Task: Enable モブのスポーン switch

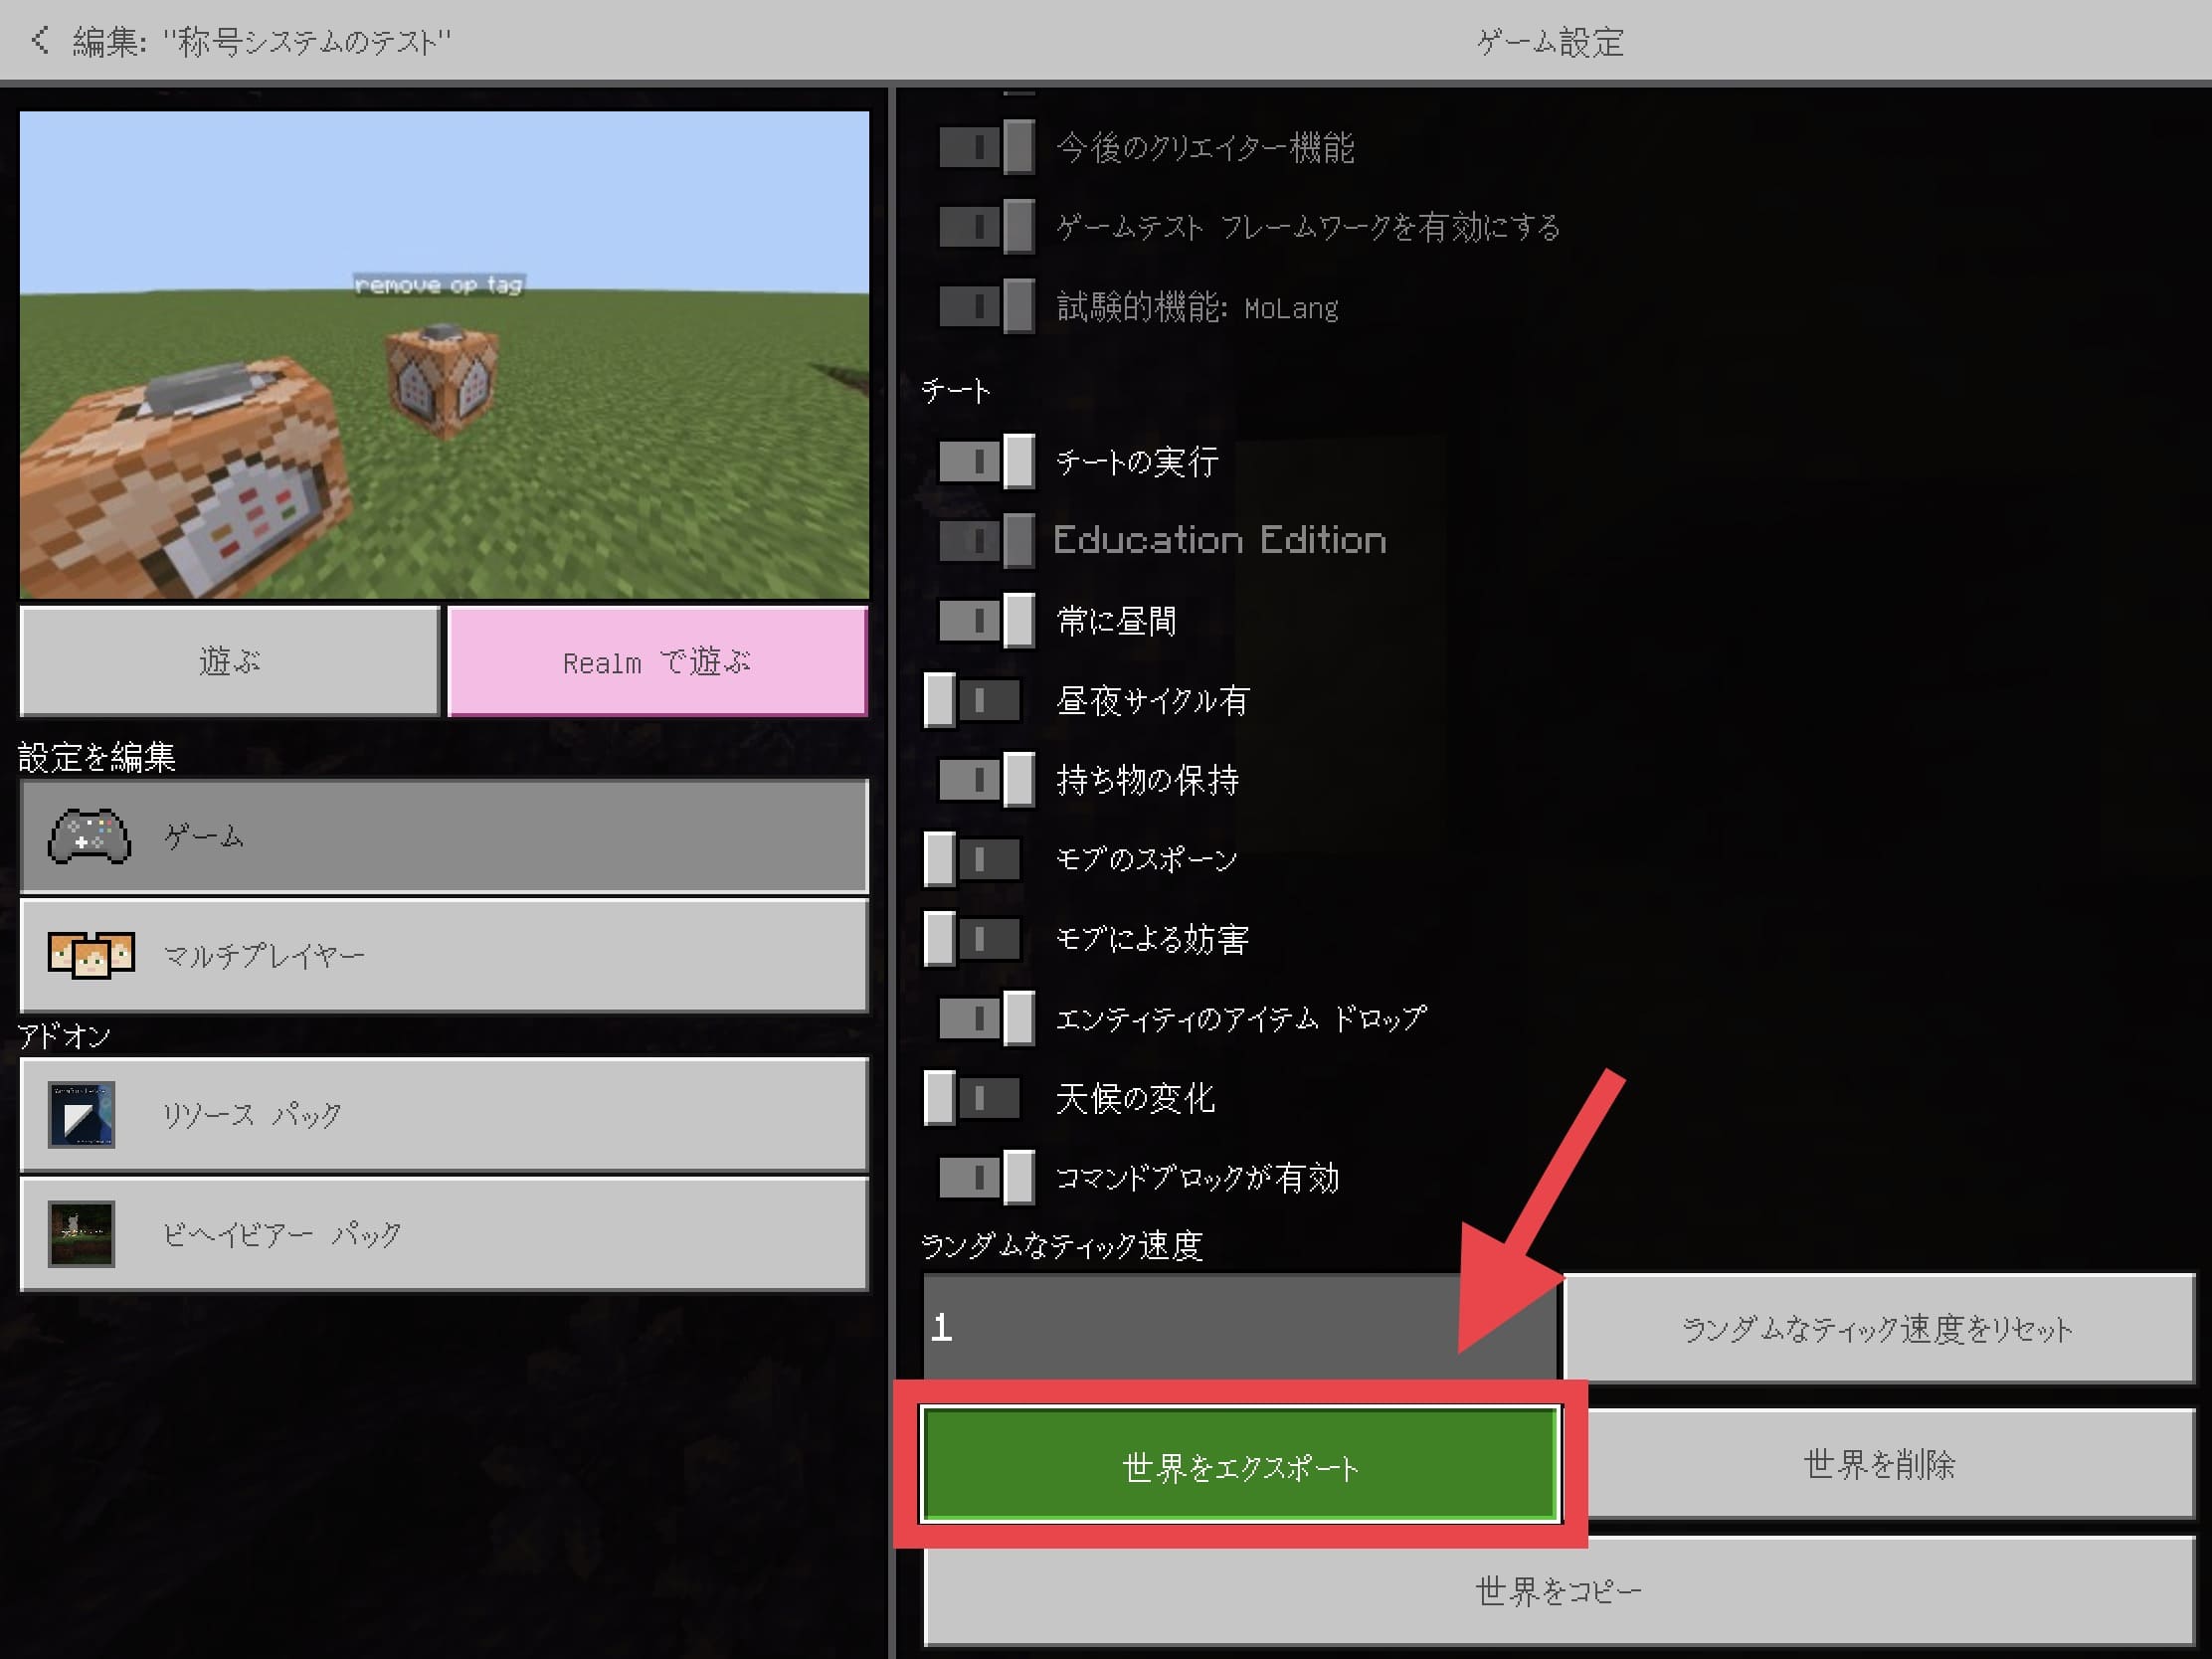Action: point(972,859)
